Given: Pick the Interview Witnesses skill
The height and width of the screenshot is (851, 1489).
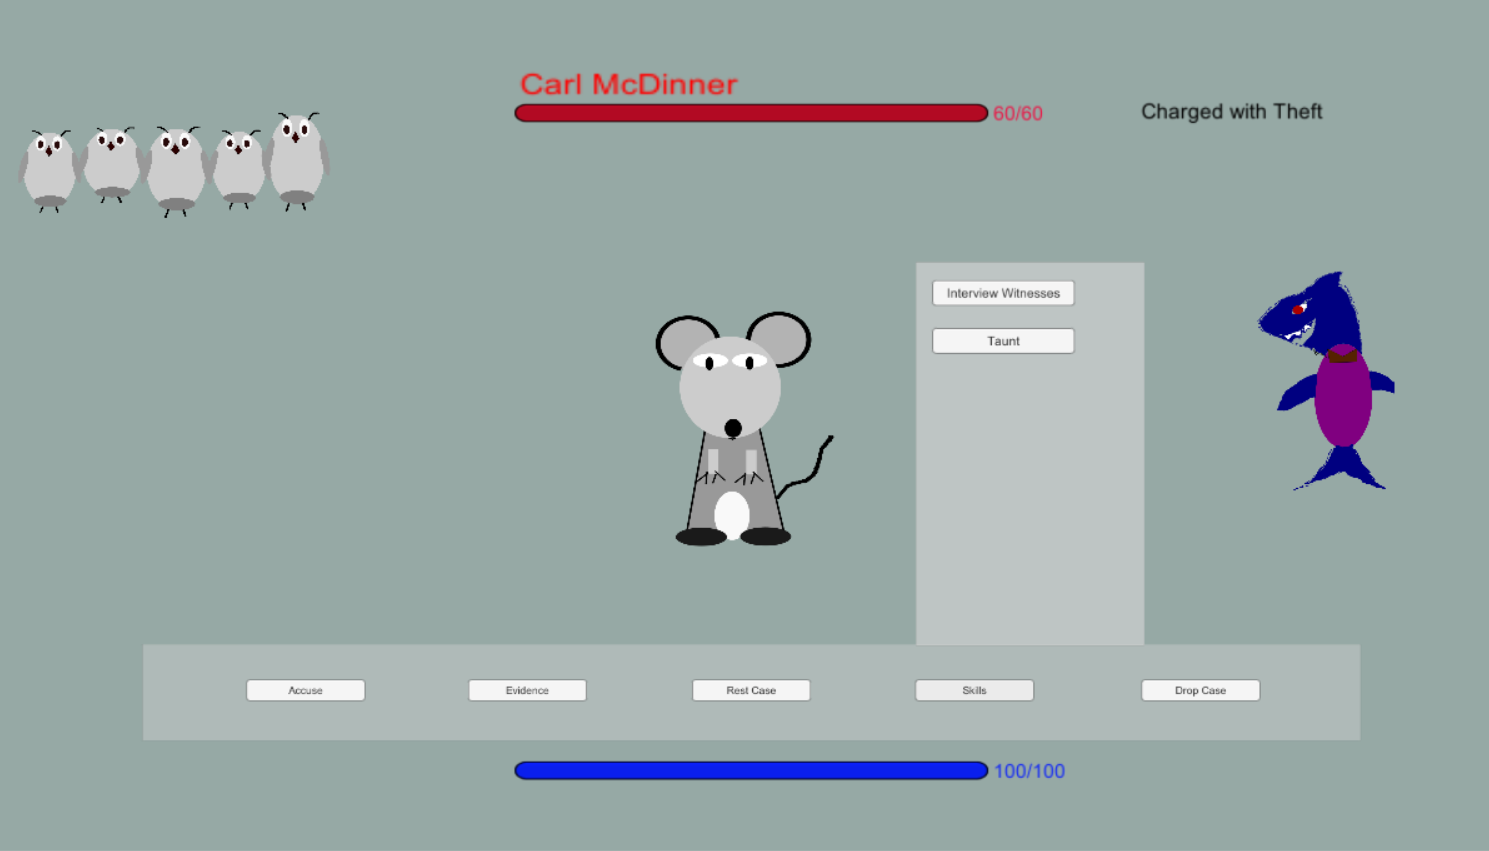Looking at the screenshot, I should pos(1003,293).
